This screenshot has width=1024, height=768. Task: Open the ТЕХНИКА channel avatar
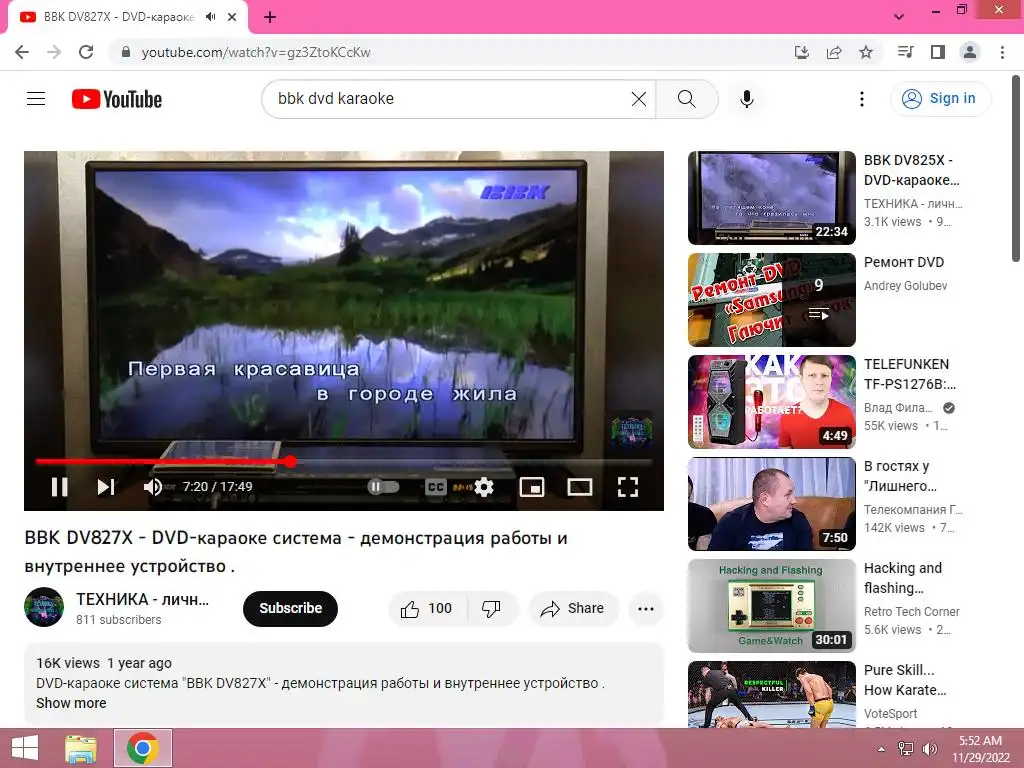tap(44, 607)
